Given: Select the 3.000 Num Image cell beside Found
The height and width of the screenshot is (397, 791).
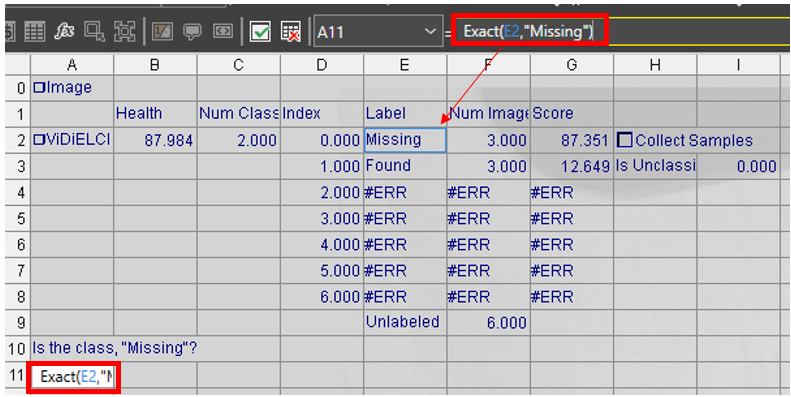Looking at the screenshot, I should [x=488, y=166].
